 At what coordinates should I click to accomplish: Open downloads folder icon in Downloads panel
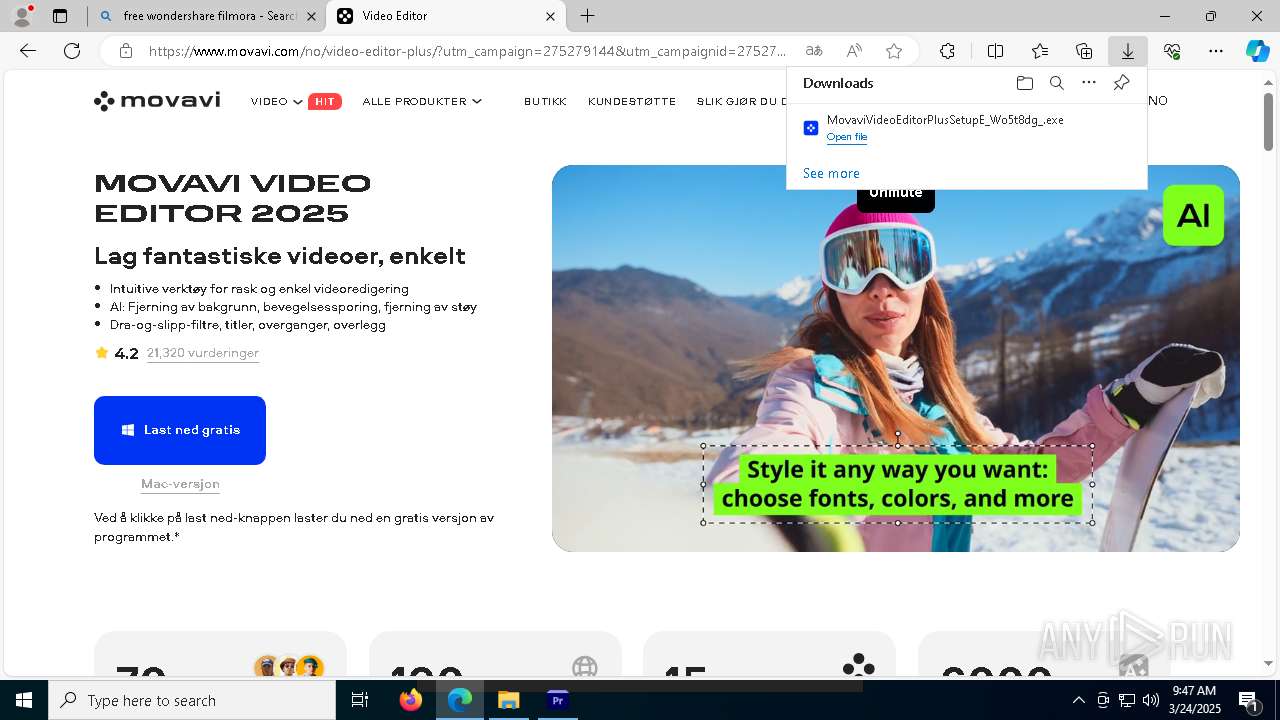[x=1025, y=83]
